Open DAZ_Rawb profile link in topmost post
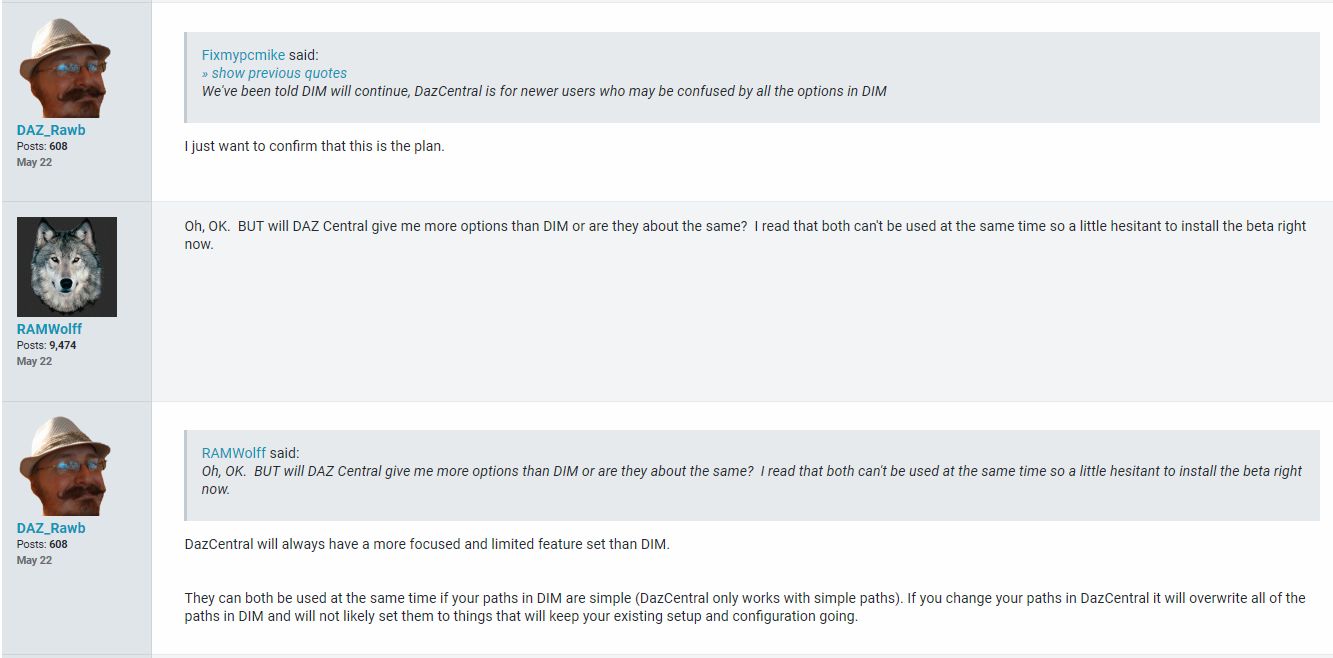Viewport: 1333px width, 658px height. click(51, 130)
